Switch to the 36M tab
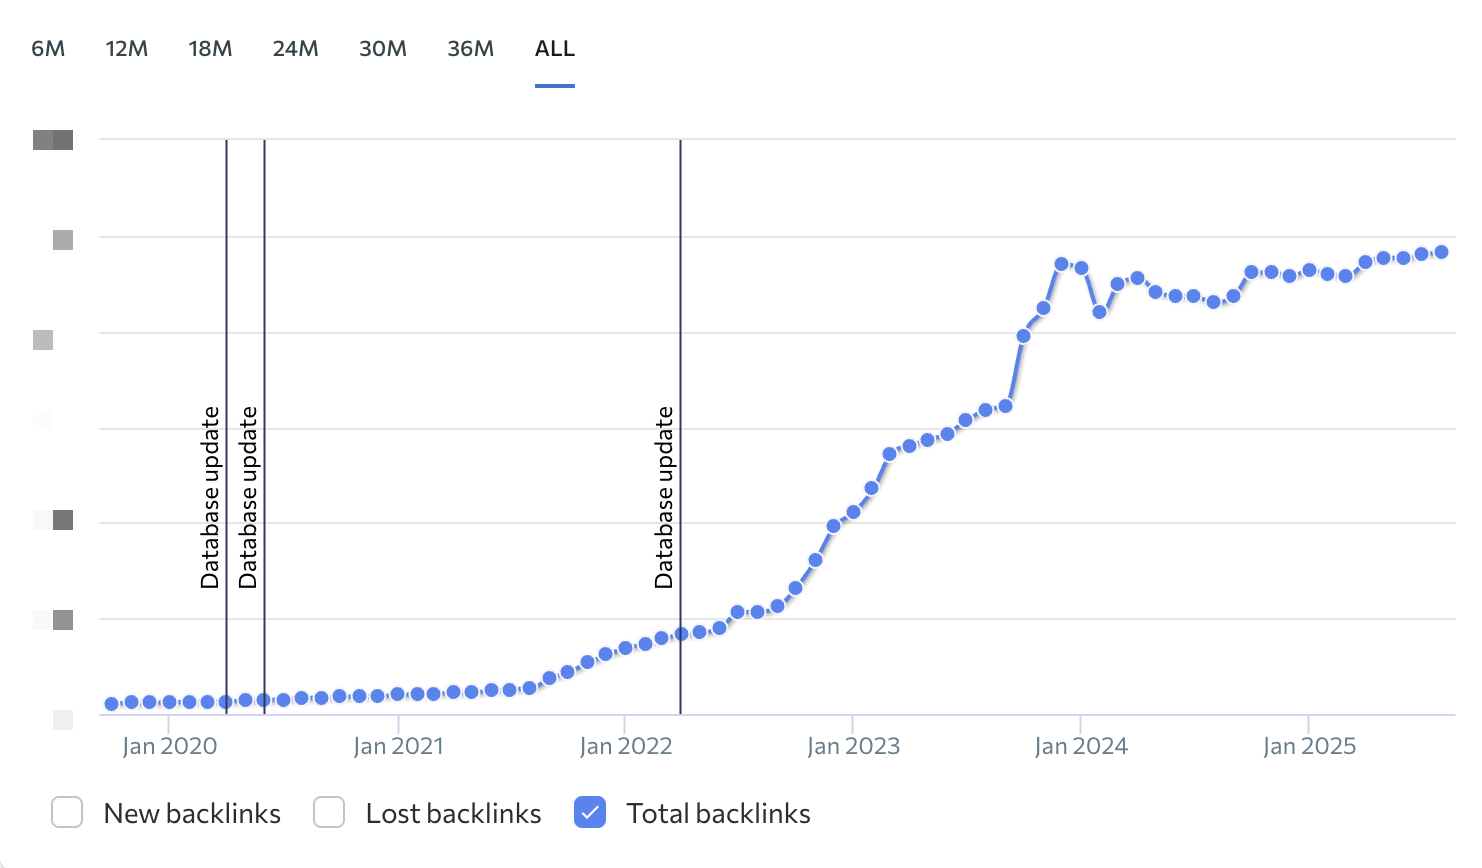This screenshot has height=868, width=1482. point(470,49)
